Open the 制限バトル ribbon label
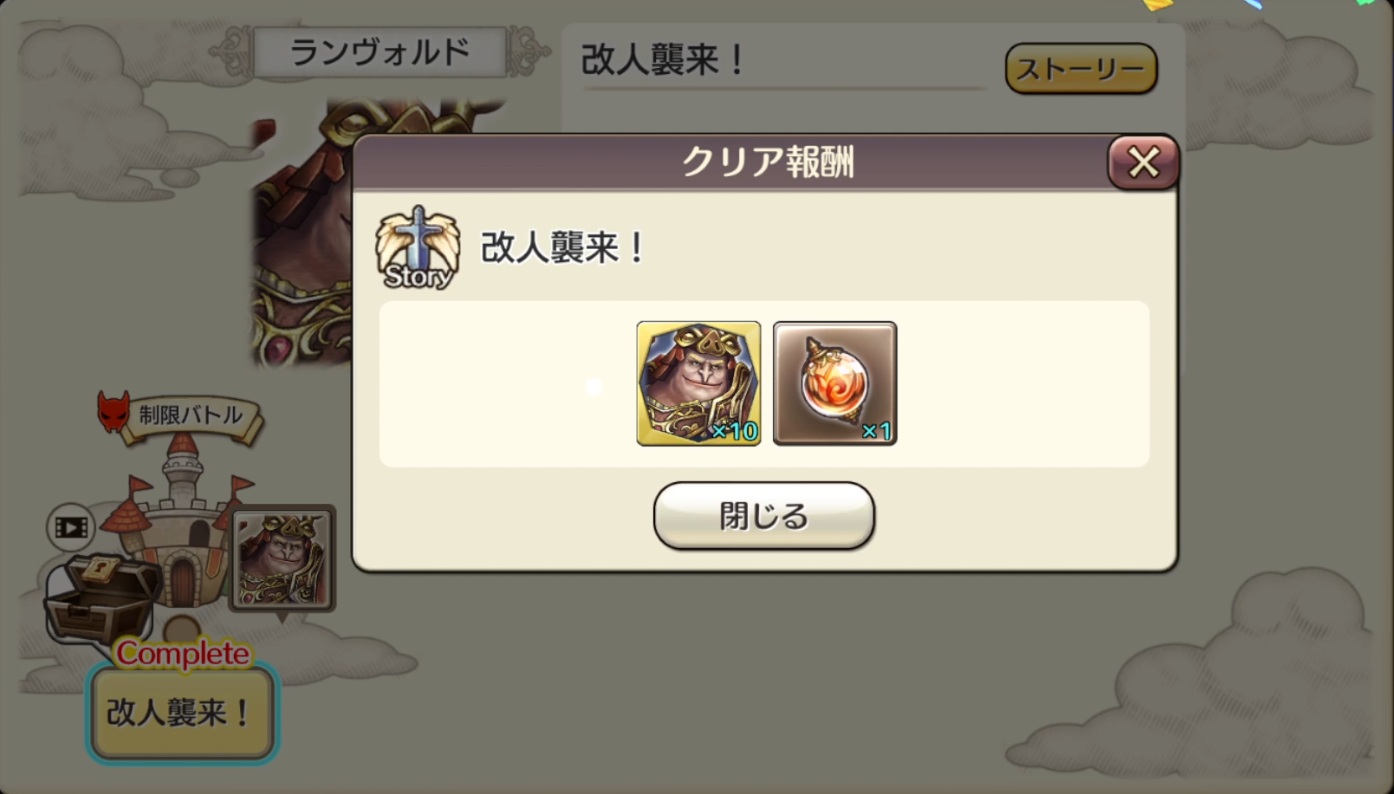1394x794 pixels. tap(191, 416)
